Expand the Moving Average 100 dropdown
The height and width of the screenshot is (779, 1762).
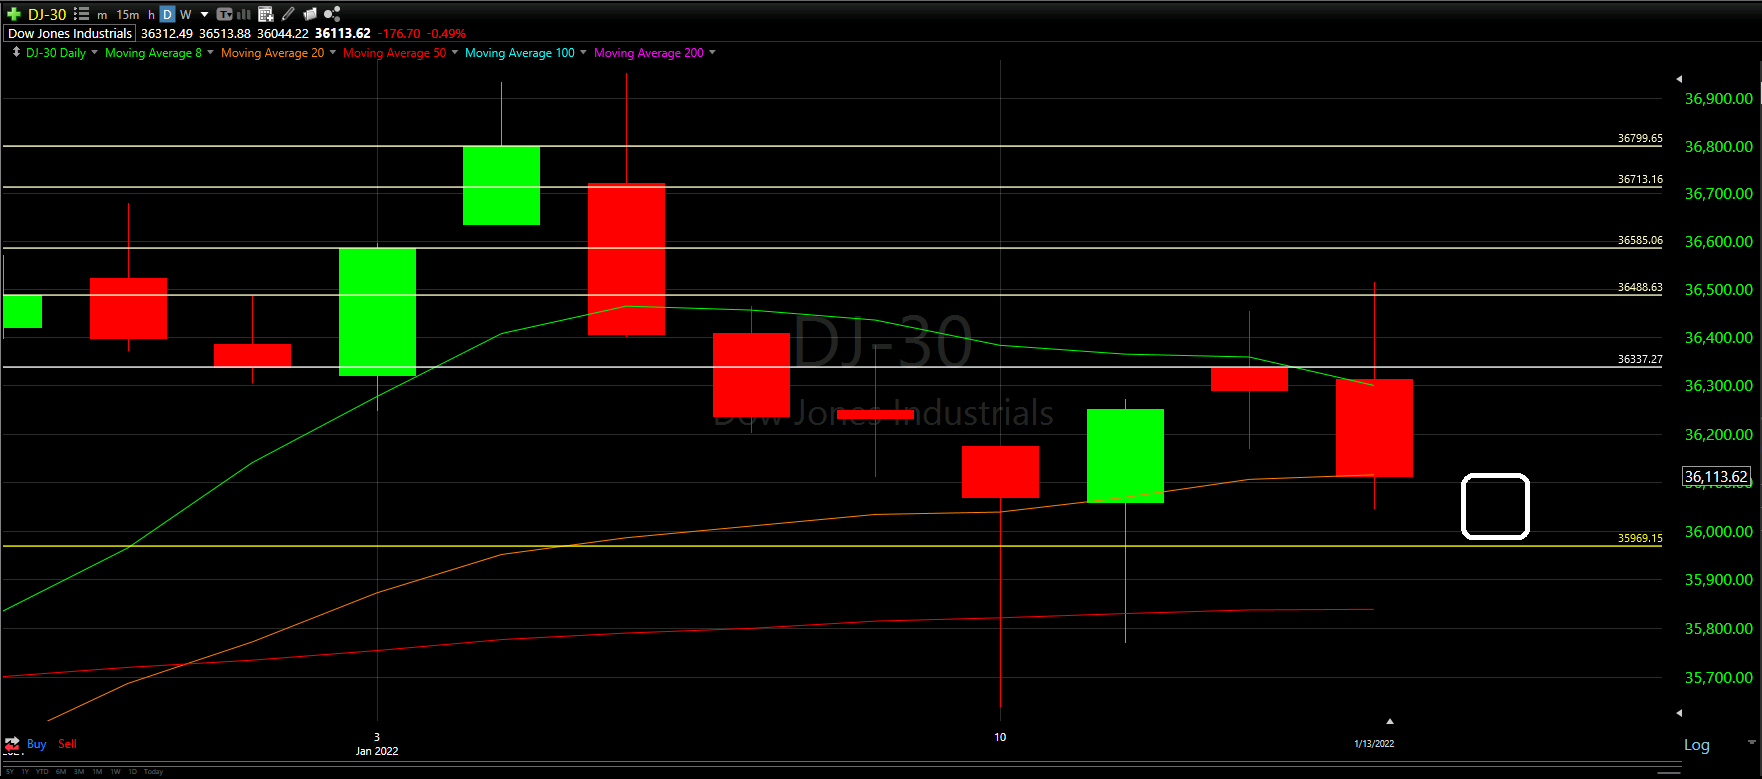(x=583, y=52)
